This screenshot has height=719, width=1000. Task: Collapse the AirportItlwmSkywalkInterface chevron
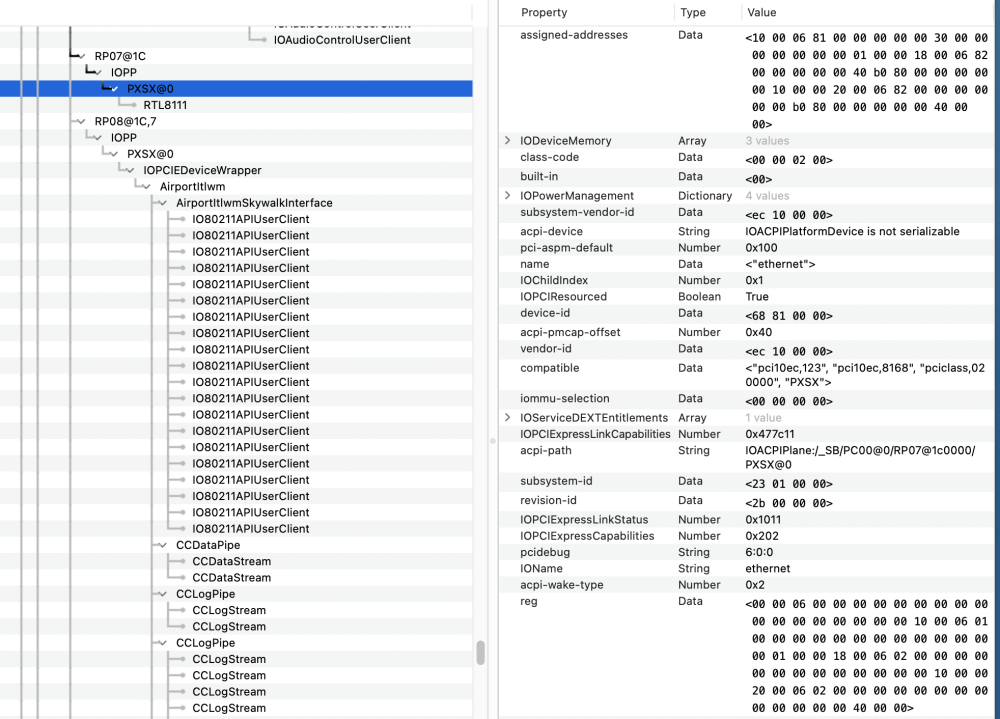163,203
